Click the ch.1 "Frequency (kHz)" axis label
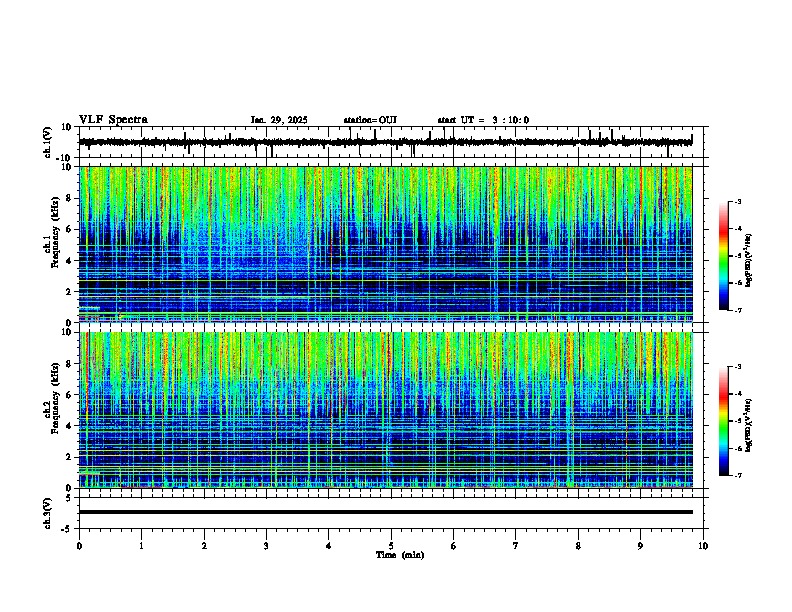Viewport: 792px width, 612px height. [55, 232]
